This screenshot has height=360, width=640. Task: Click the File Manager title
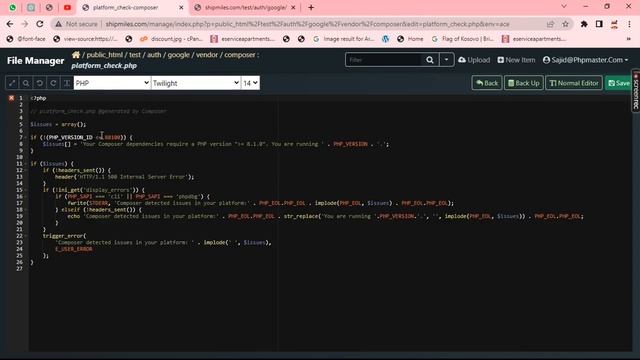(x=36, y=60)
